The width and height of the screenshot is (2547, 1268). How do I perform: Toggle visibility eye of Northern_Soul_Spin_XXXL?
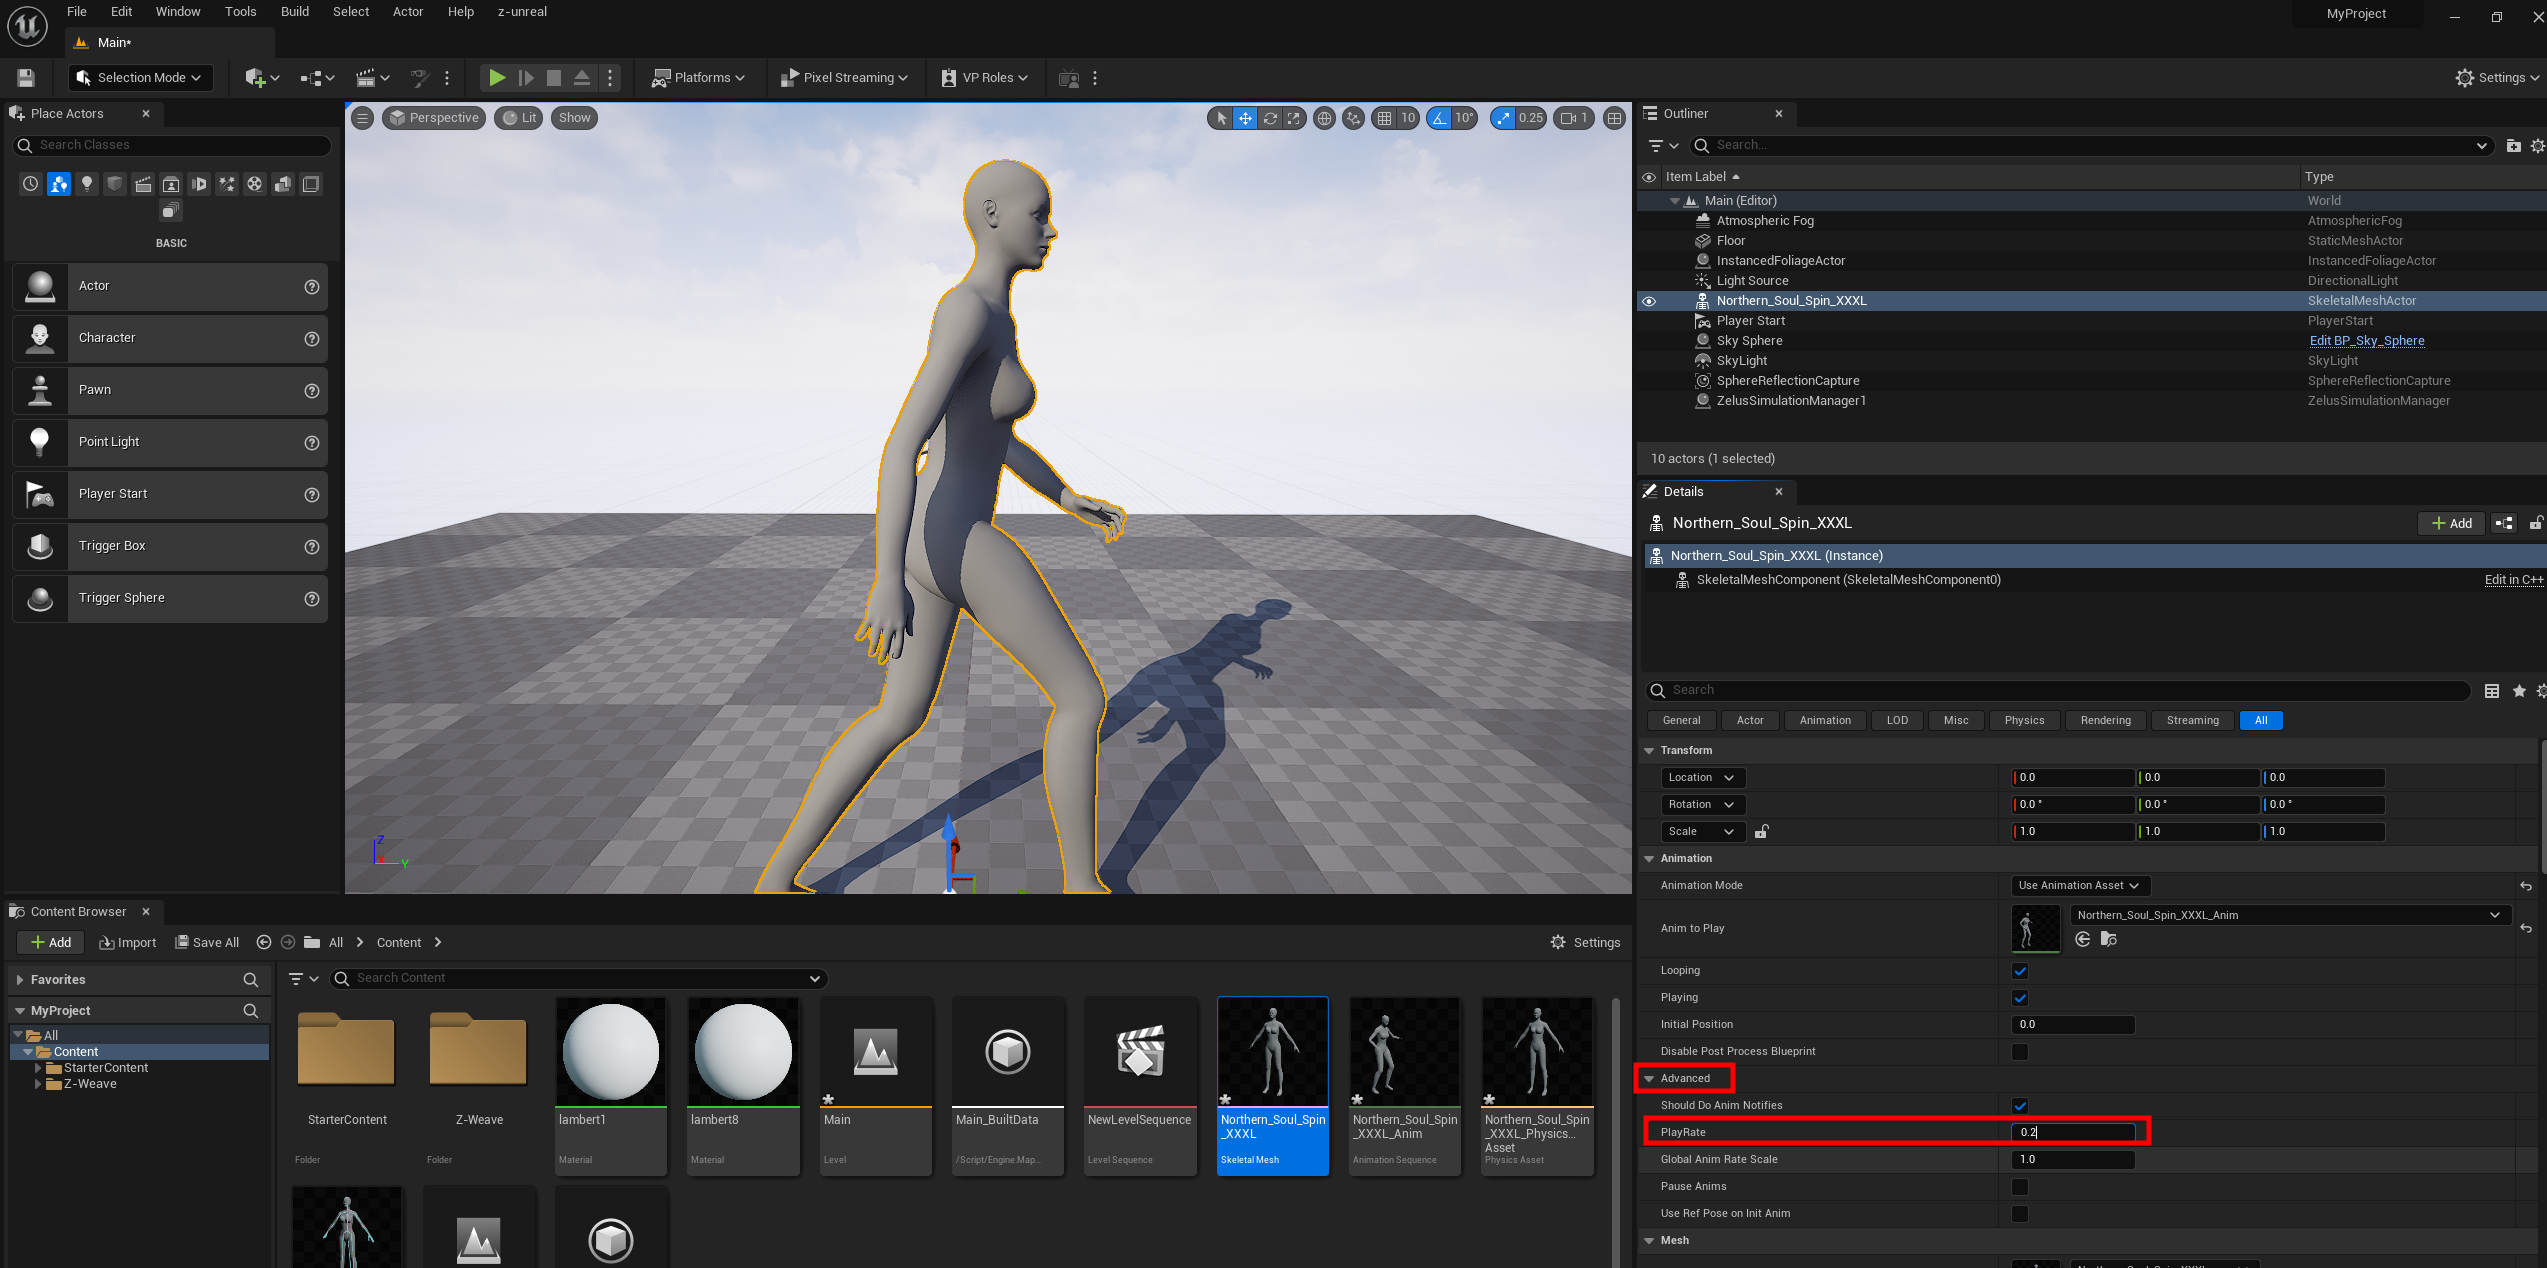pos(1649,301)
